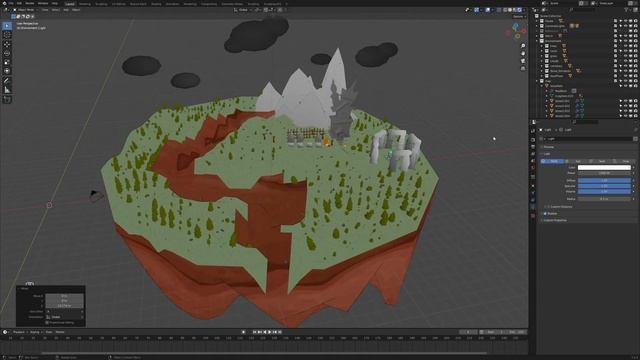Viewport: 640px width, 360px height.
Task: Click the Blender logo menu icon
Action: [4, 3]
